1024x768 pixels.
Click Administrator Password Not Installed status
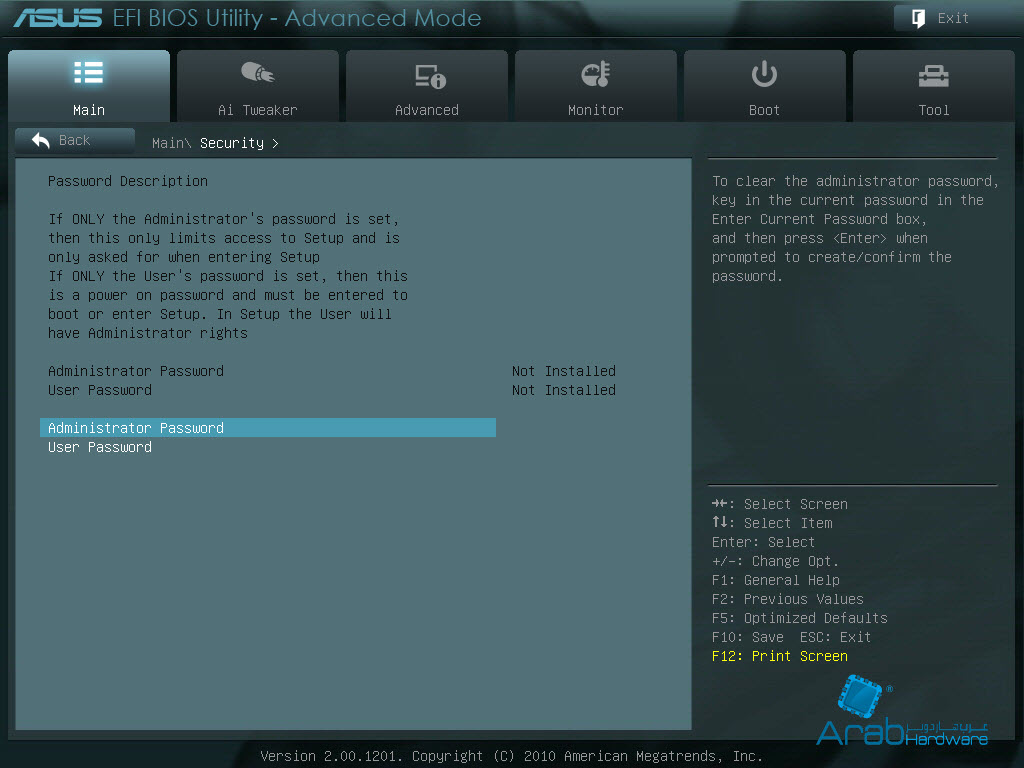[564, 371]
